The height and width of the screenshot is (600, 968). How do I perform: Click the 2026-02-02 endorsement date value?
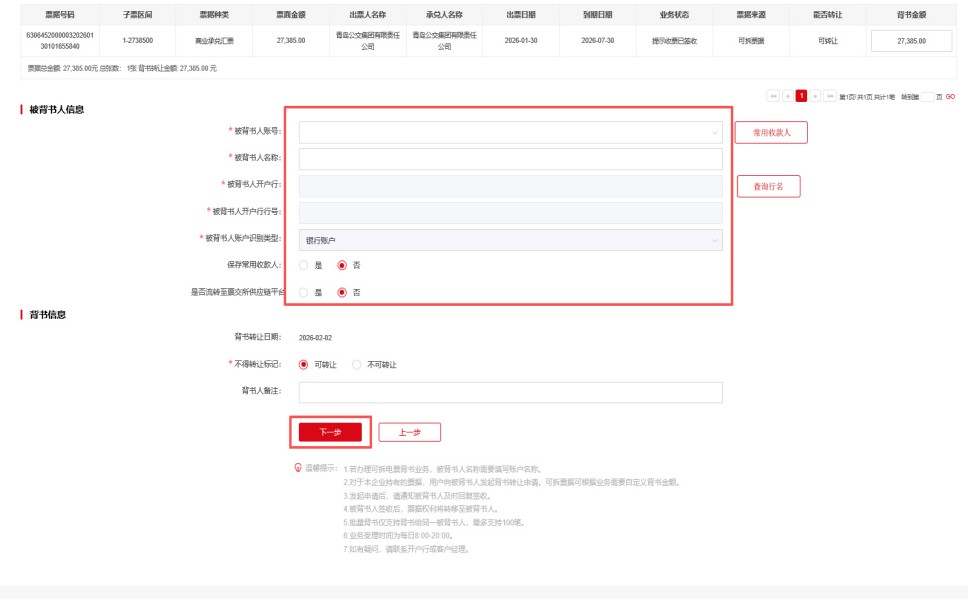pyautogui.click(x=315, y=338)
